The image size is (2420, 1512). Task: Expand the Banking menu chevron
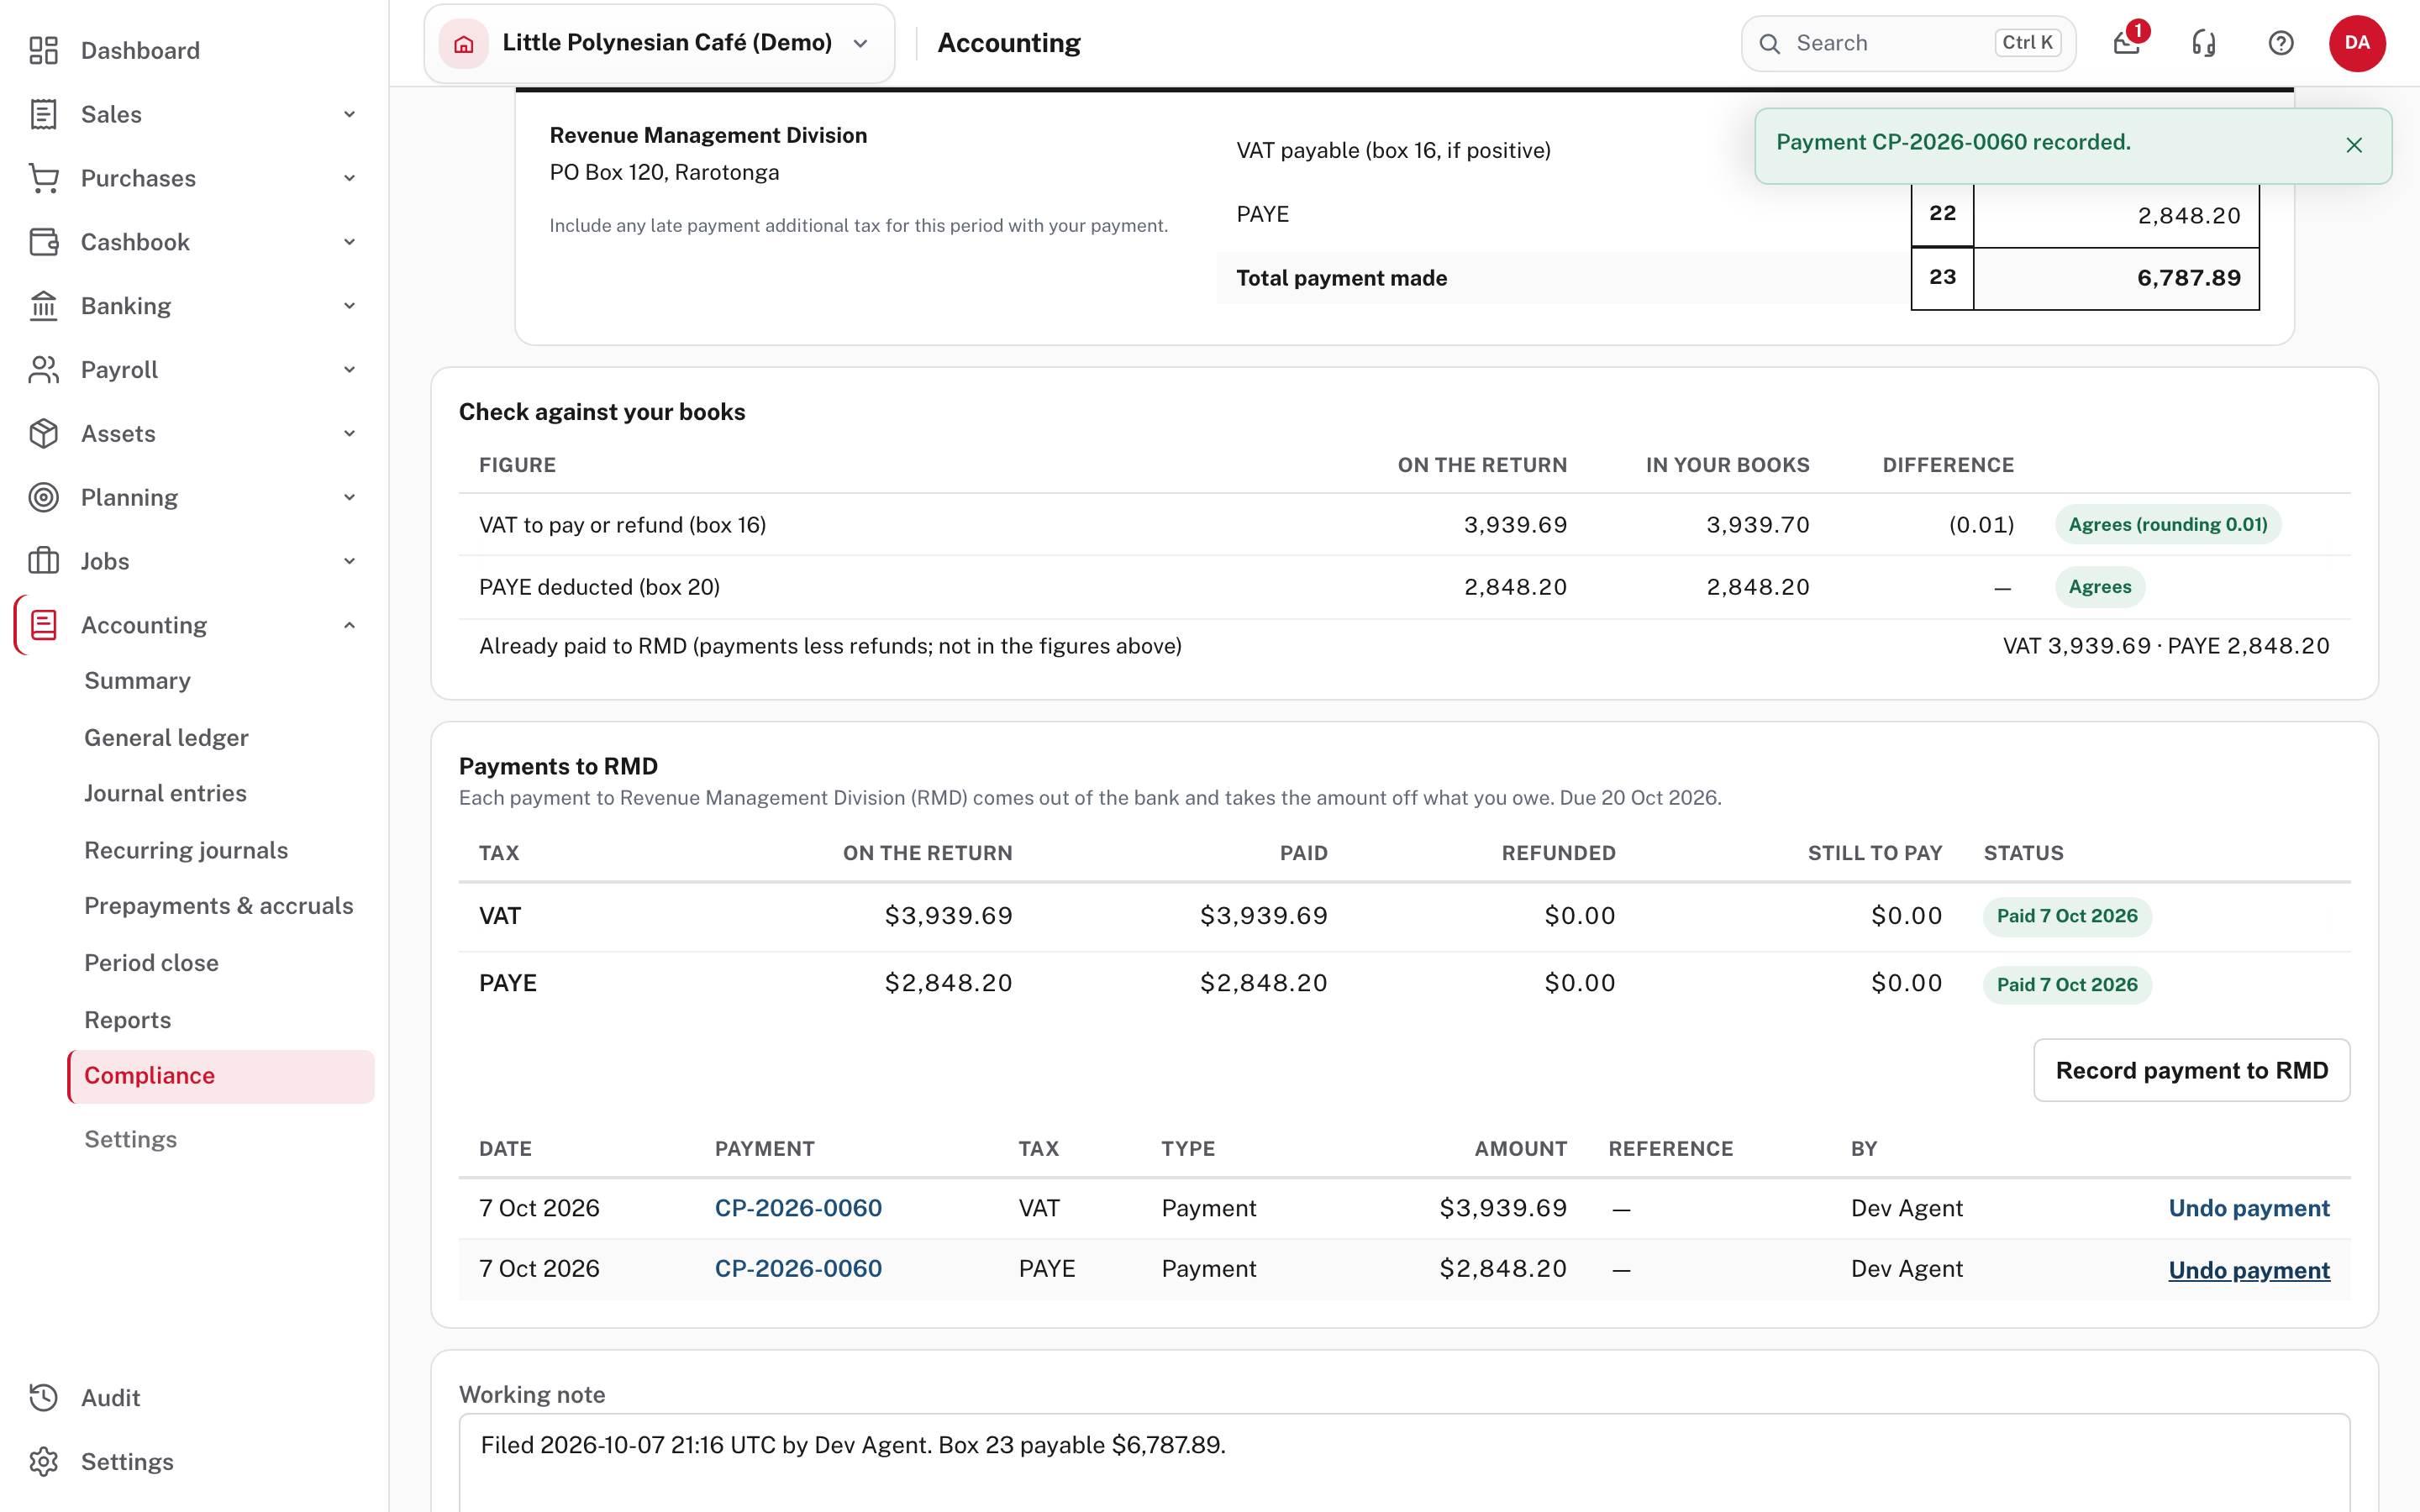tap(349, 306)
